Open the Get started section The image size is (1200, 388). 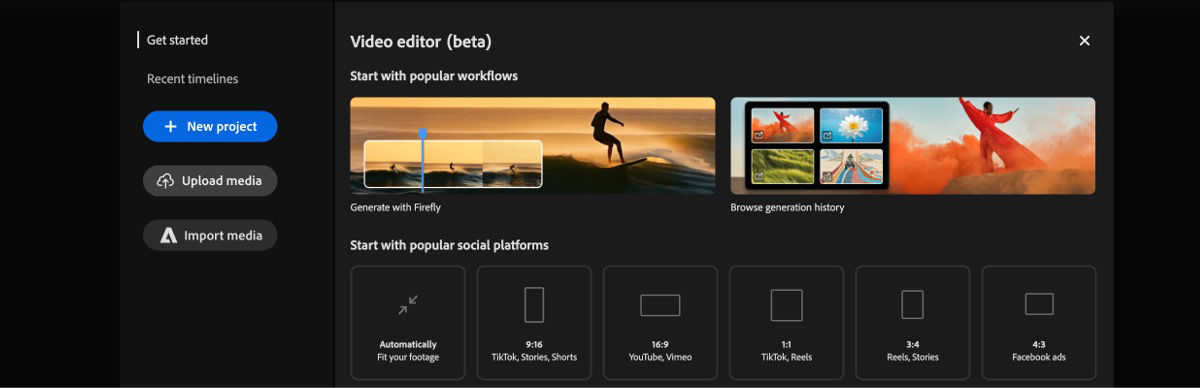(x=177, y=40)
